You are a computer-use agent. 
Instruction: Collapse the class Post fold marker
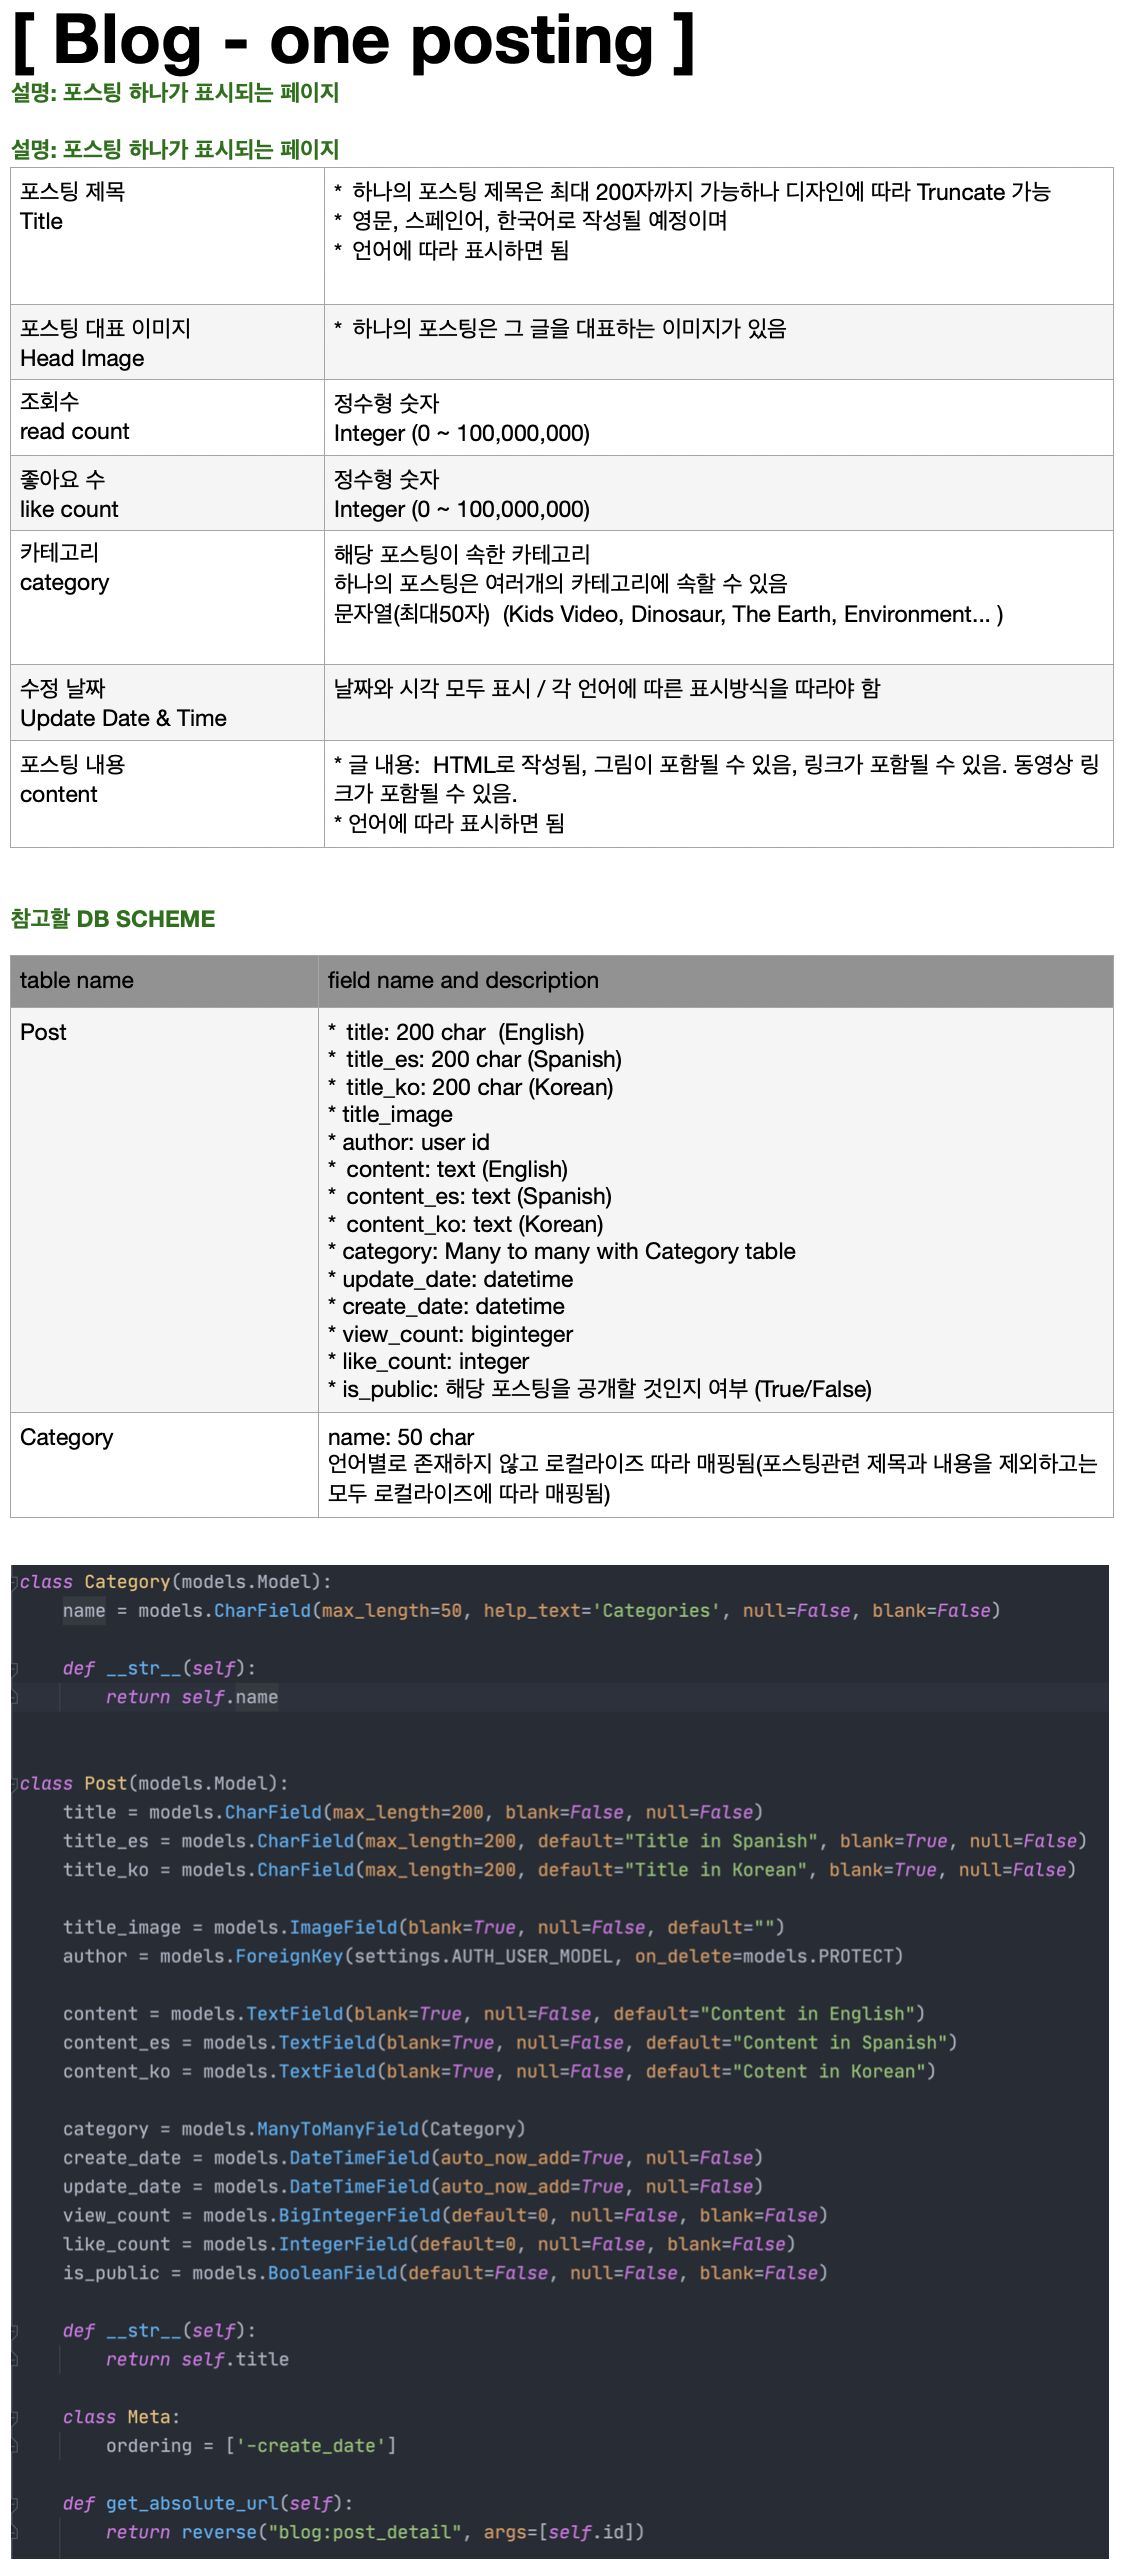15,1784
